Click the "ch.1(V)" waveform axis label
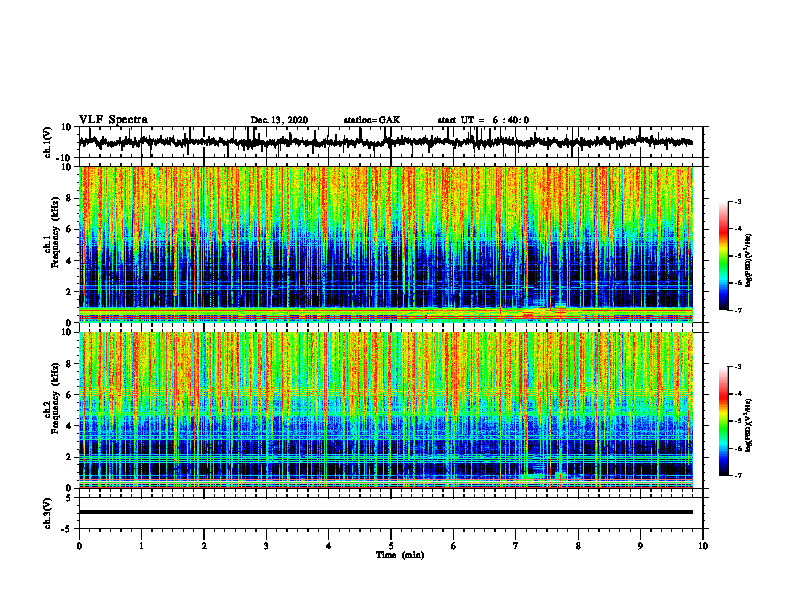 (48, 142)
